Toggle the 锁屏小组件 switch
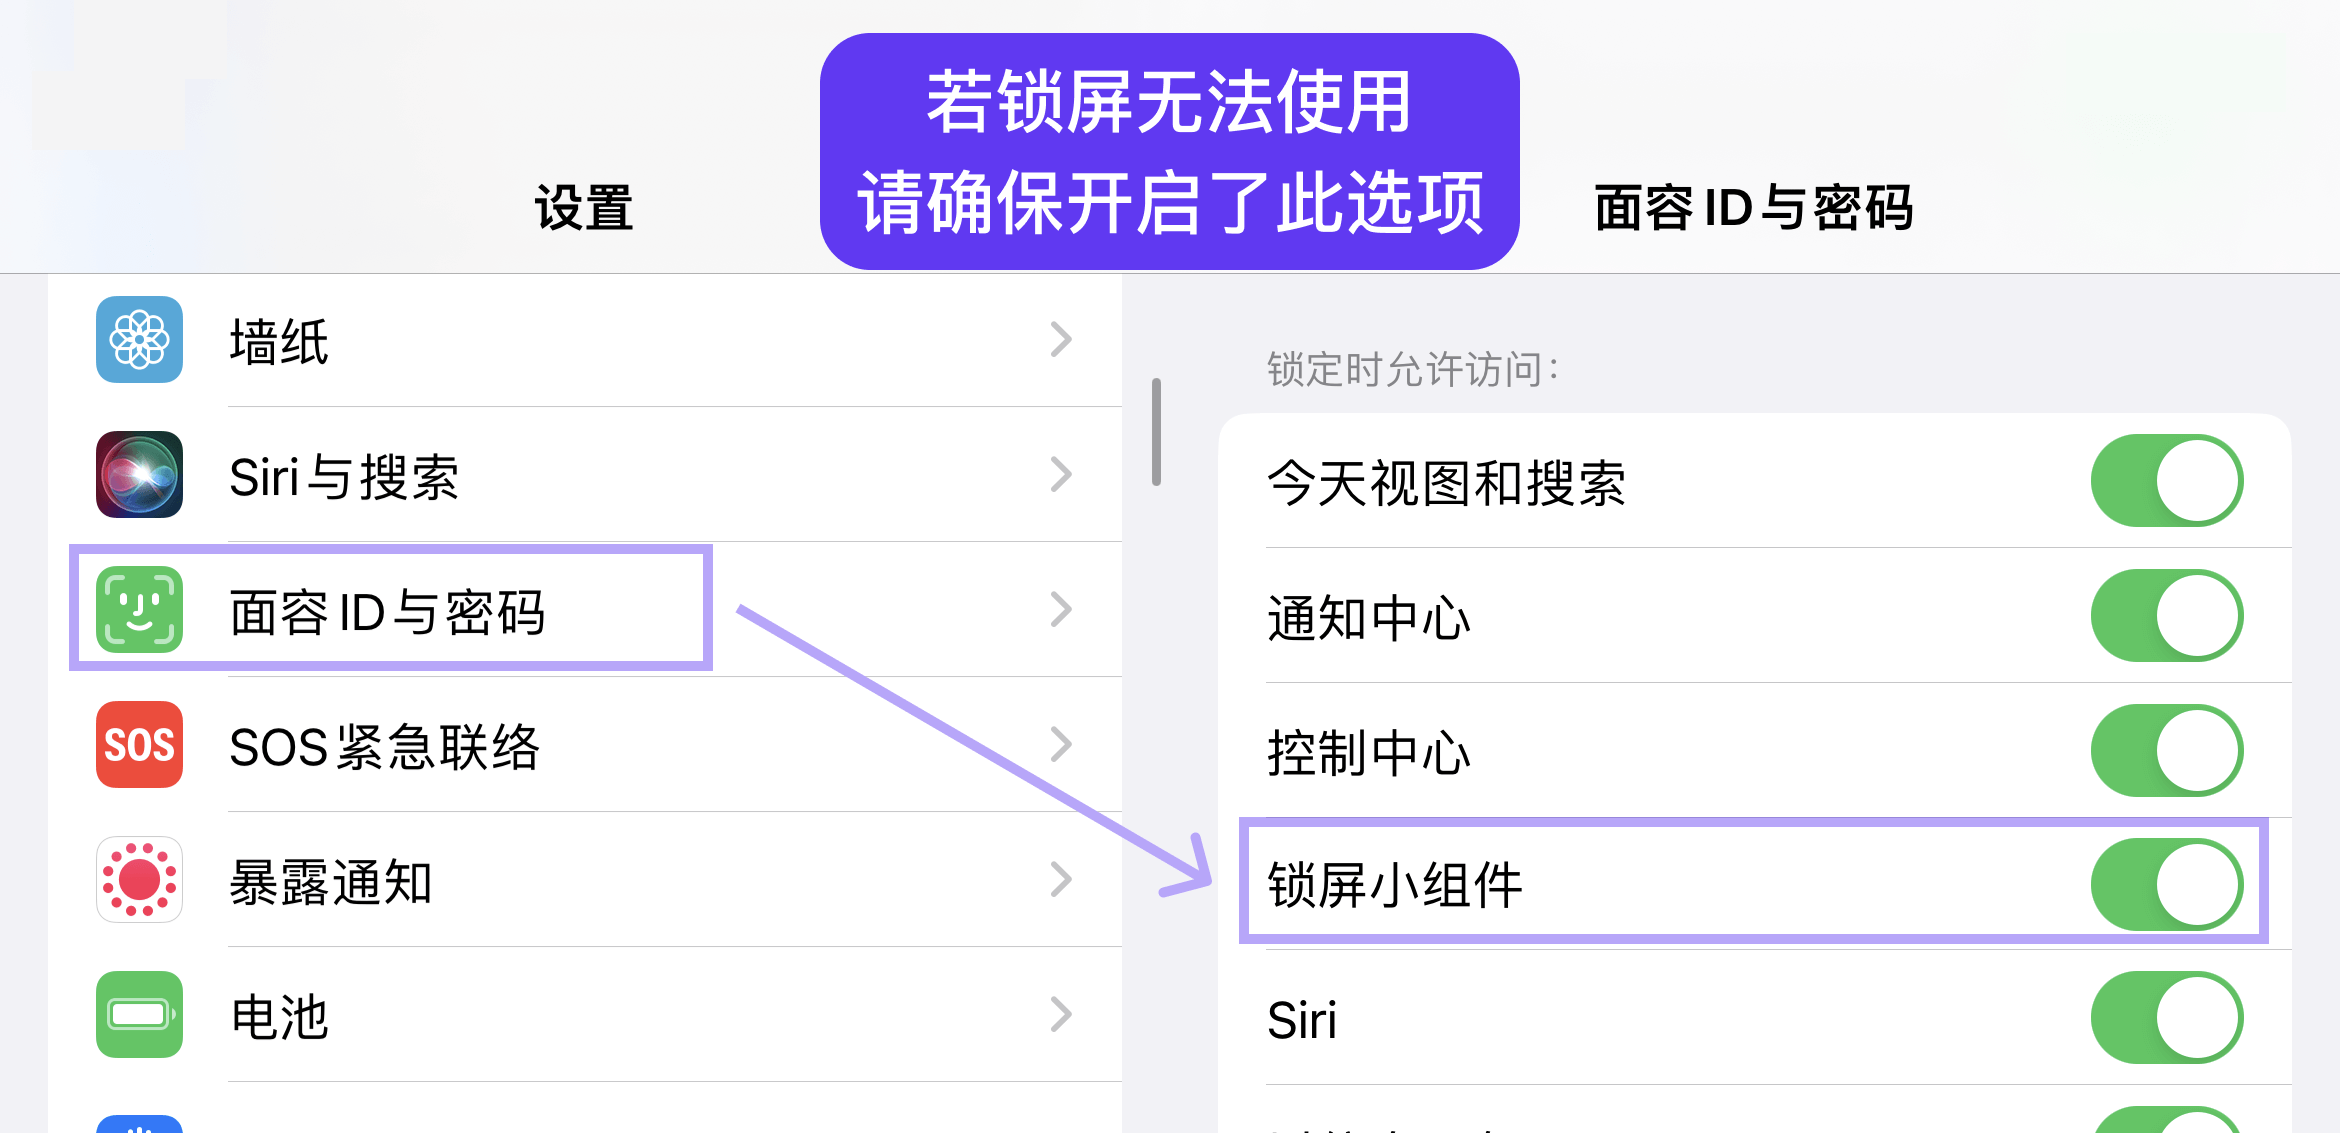 (x=2166, y=885)
